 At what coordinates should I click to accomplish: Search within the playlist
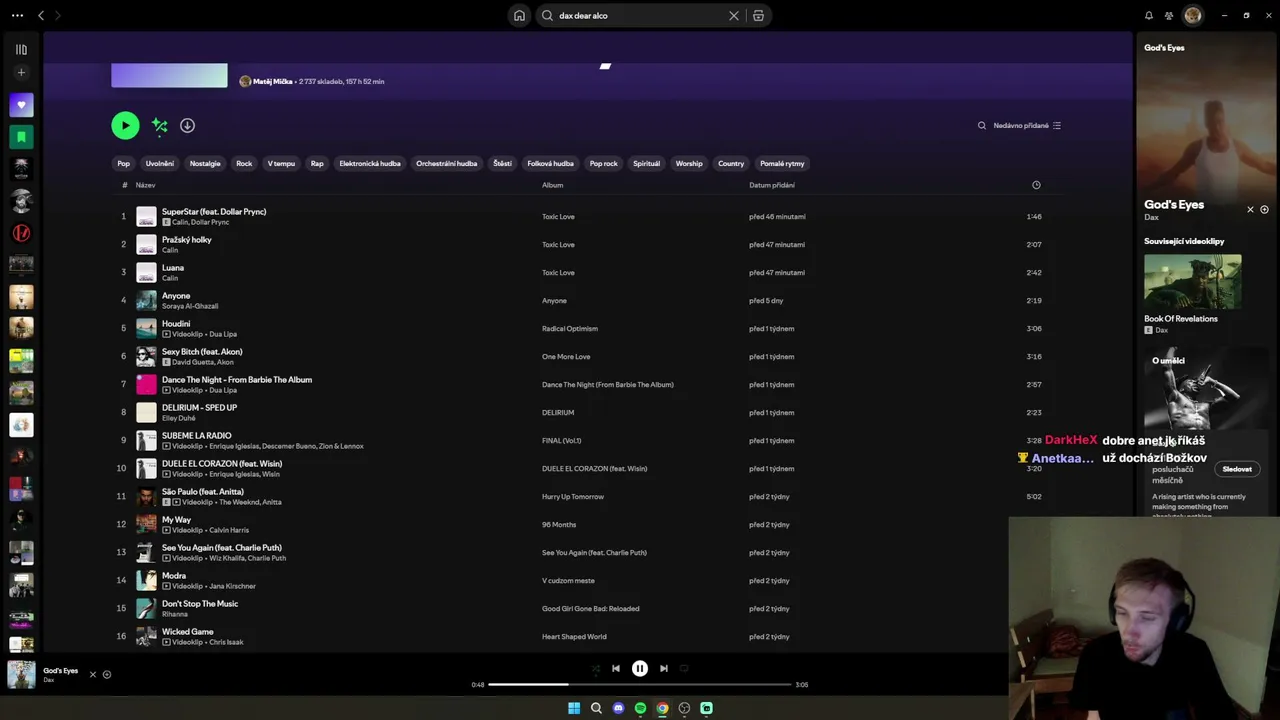click(x=982, y=126)
